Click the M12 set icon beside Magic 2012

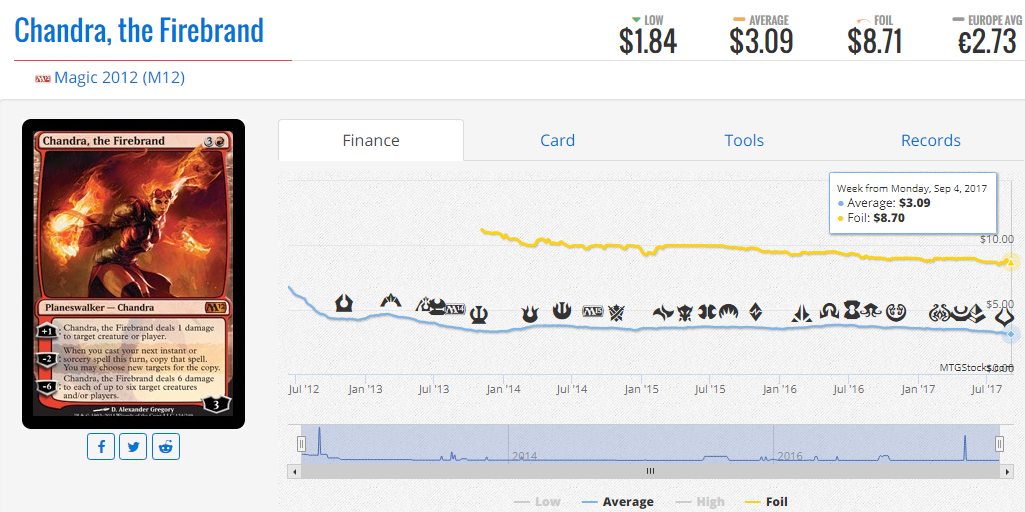43,79
